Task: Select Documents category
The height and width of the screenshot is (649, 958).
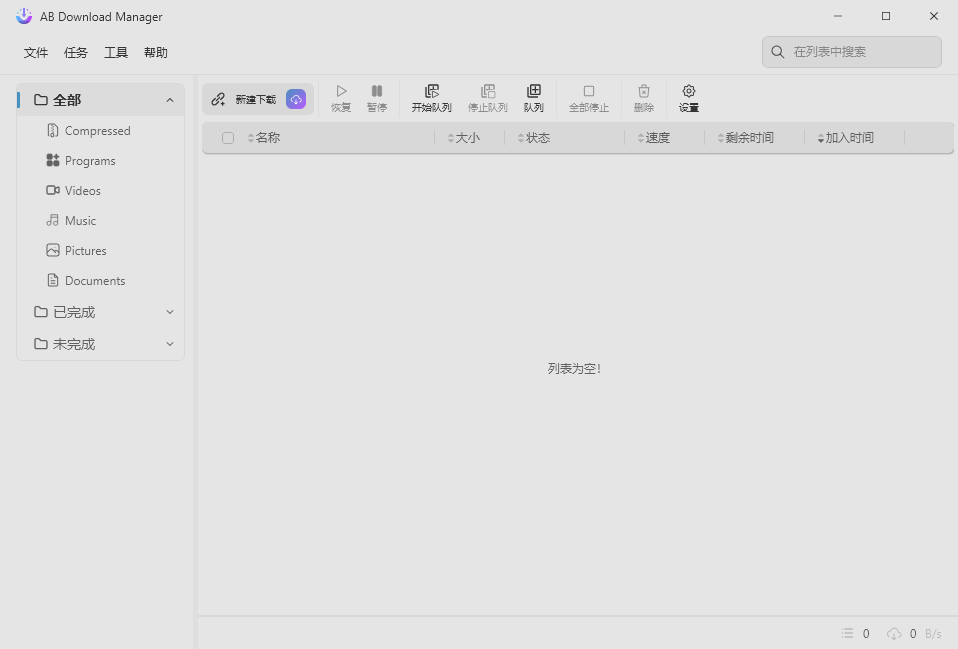Action: [101, 280]
